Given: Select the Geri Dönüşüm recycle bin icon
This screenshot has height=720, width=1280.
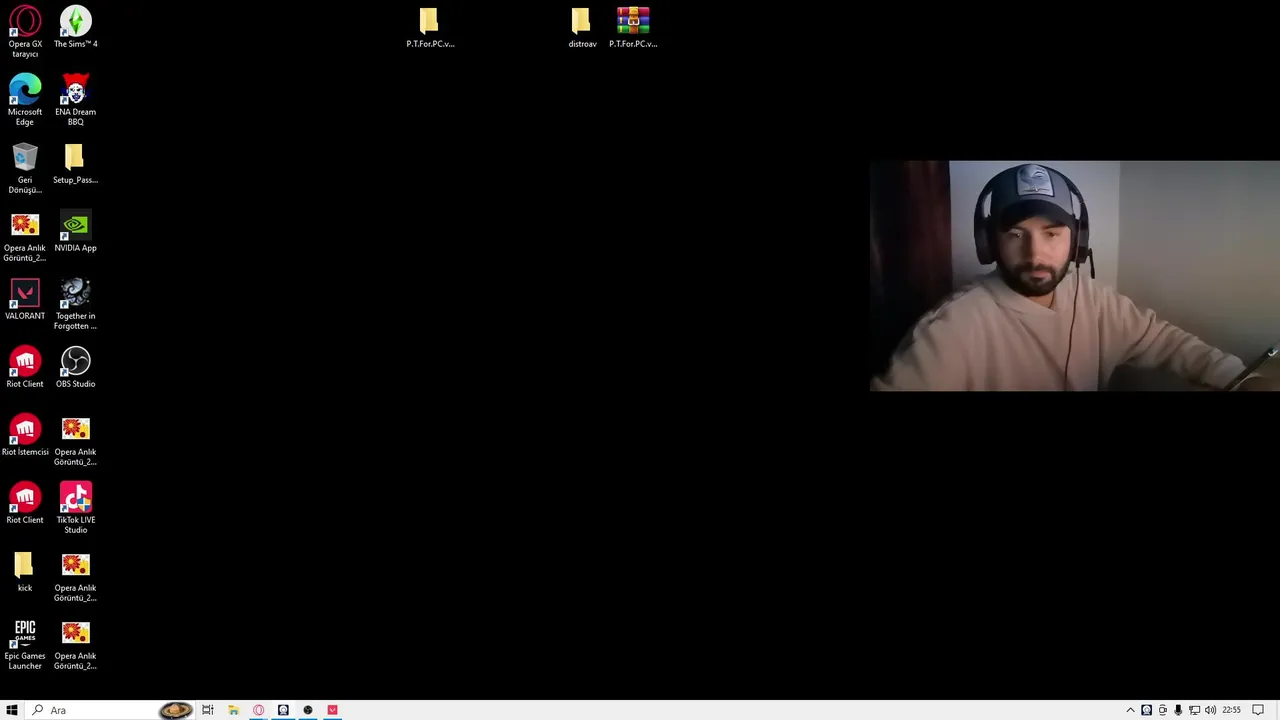Looking at the screenshot, I should [x=25, y=168].
